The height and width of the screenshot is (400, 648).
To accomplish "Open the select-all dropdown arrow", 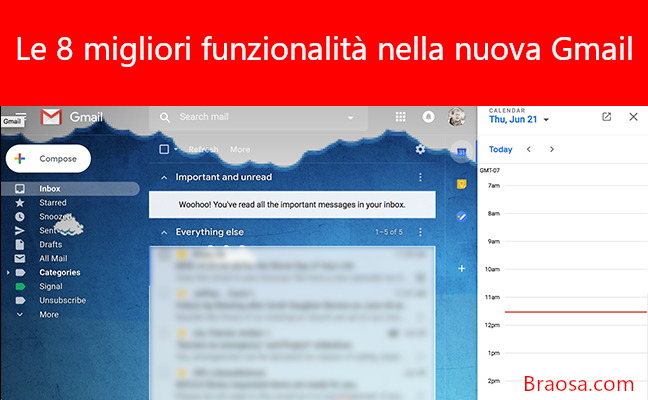I will (x=176, y=149).
